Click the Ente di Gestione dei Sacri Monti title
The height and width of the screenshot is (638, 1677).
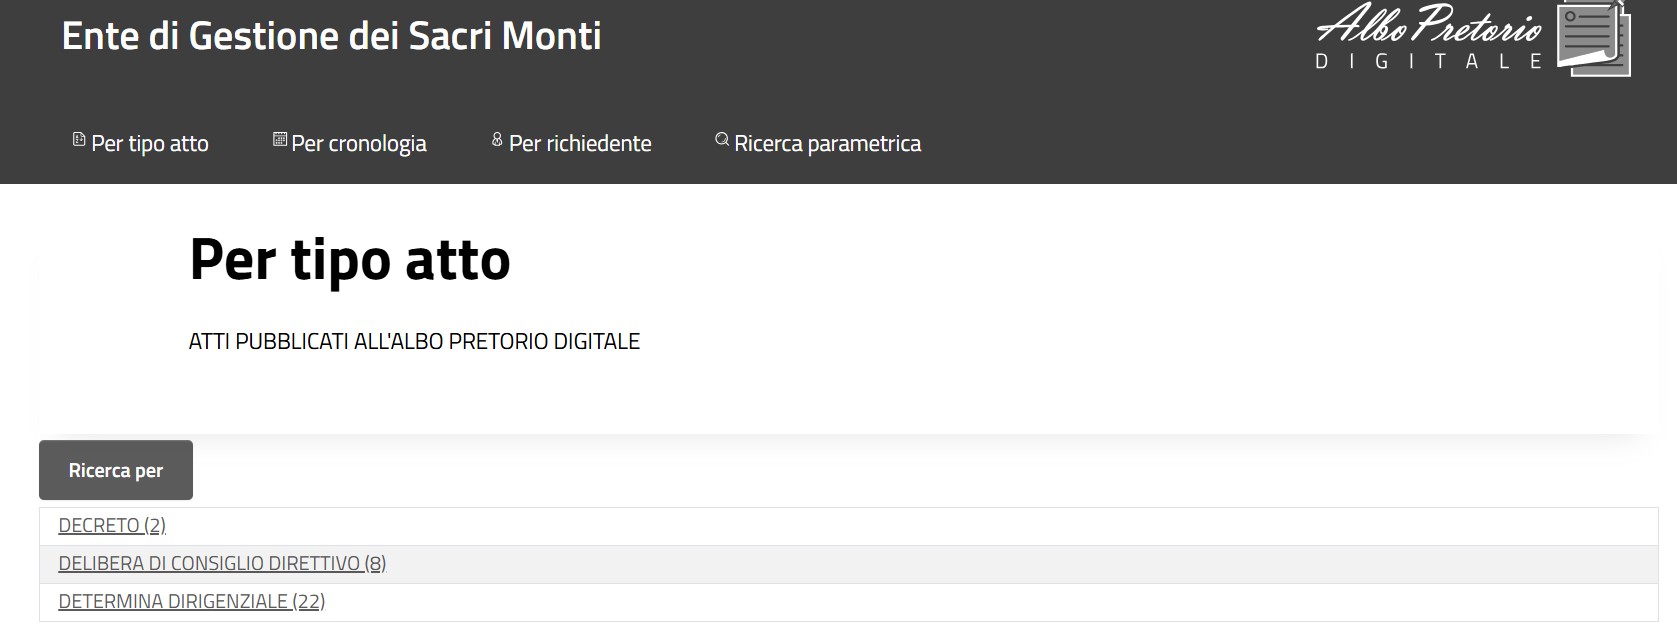point(331,36)
